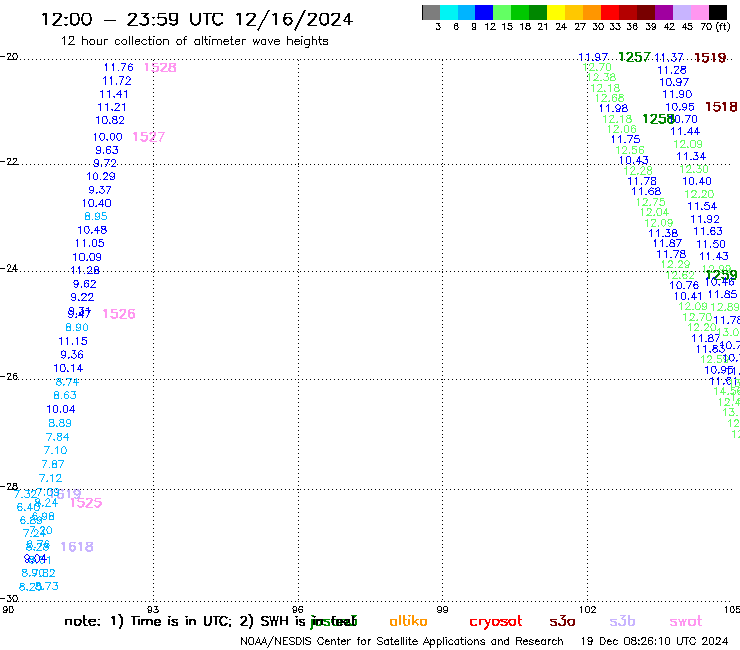Click the pink pass time label 1525
The image size is (740, 650).
click(86, 503)
